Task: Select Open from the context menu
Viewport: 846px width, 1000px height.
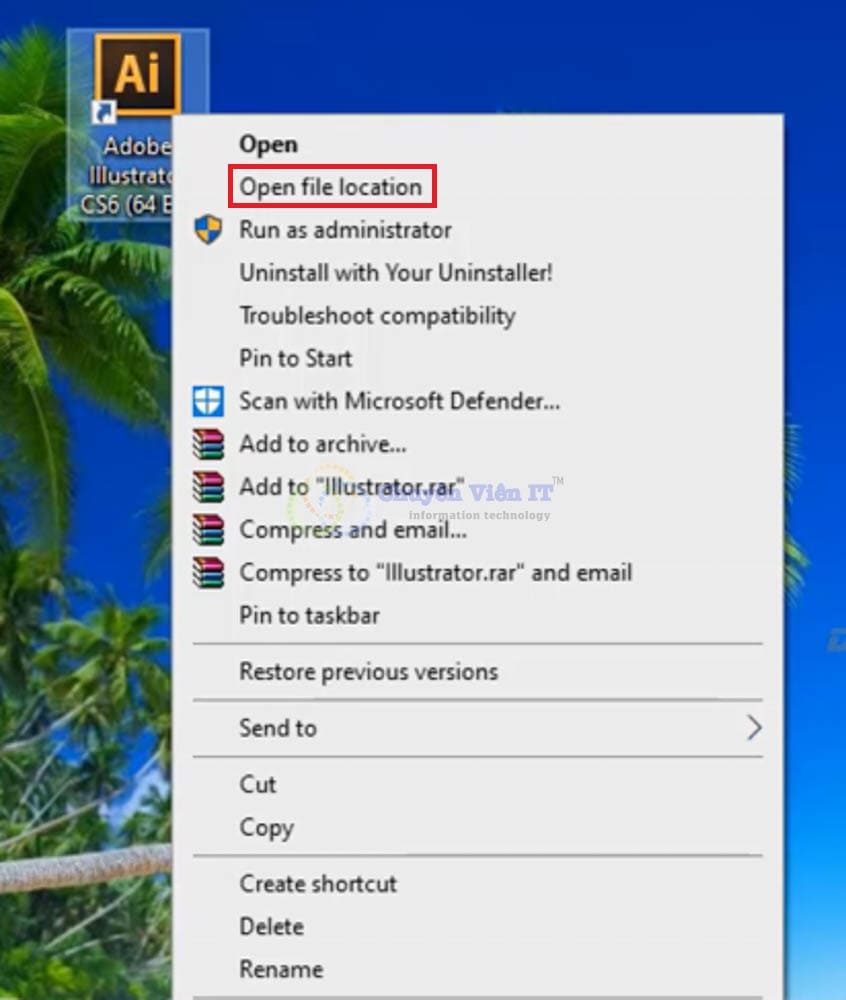Action: [x=267, y=144]
